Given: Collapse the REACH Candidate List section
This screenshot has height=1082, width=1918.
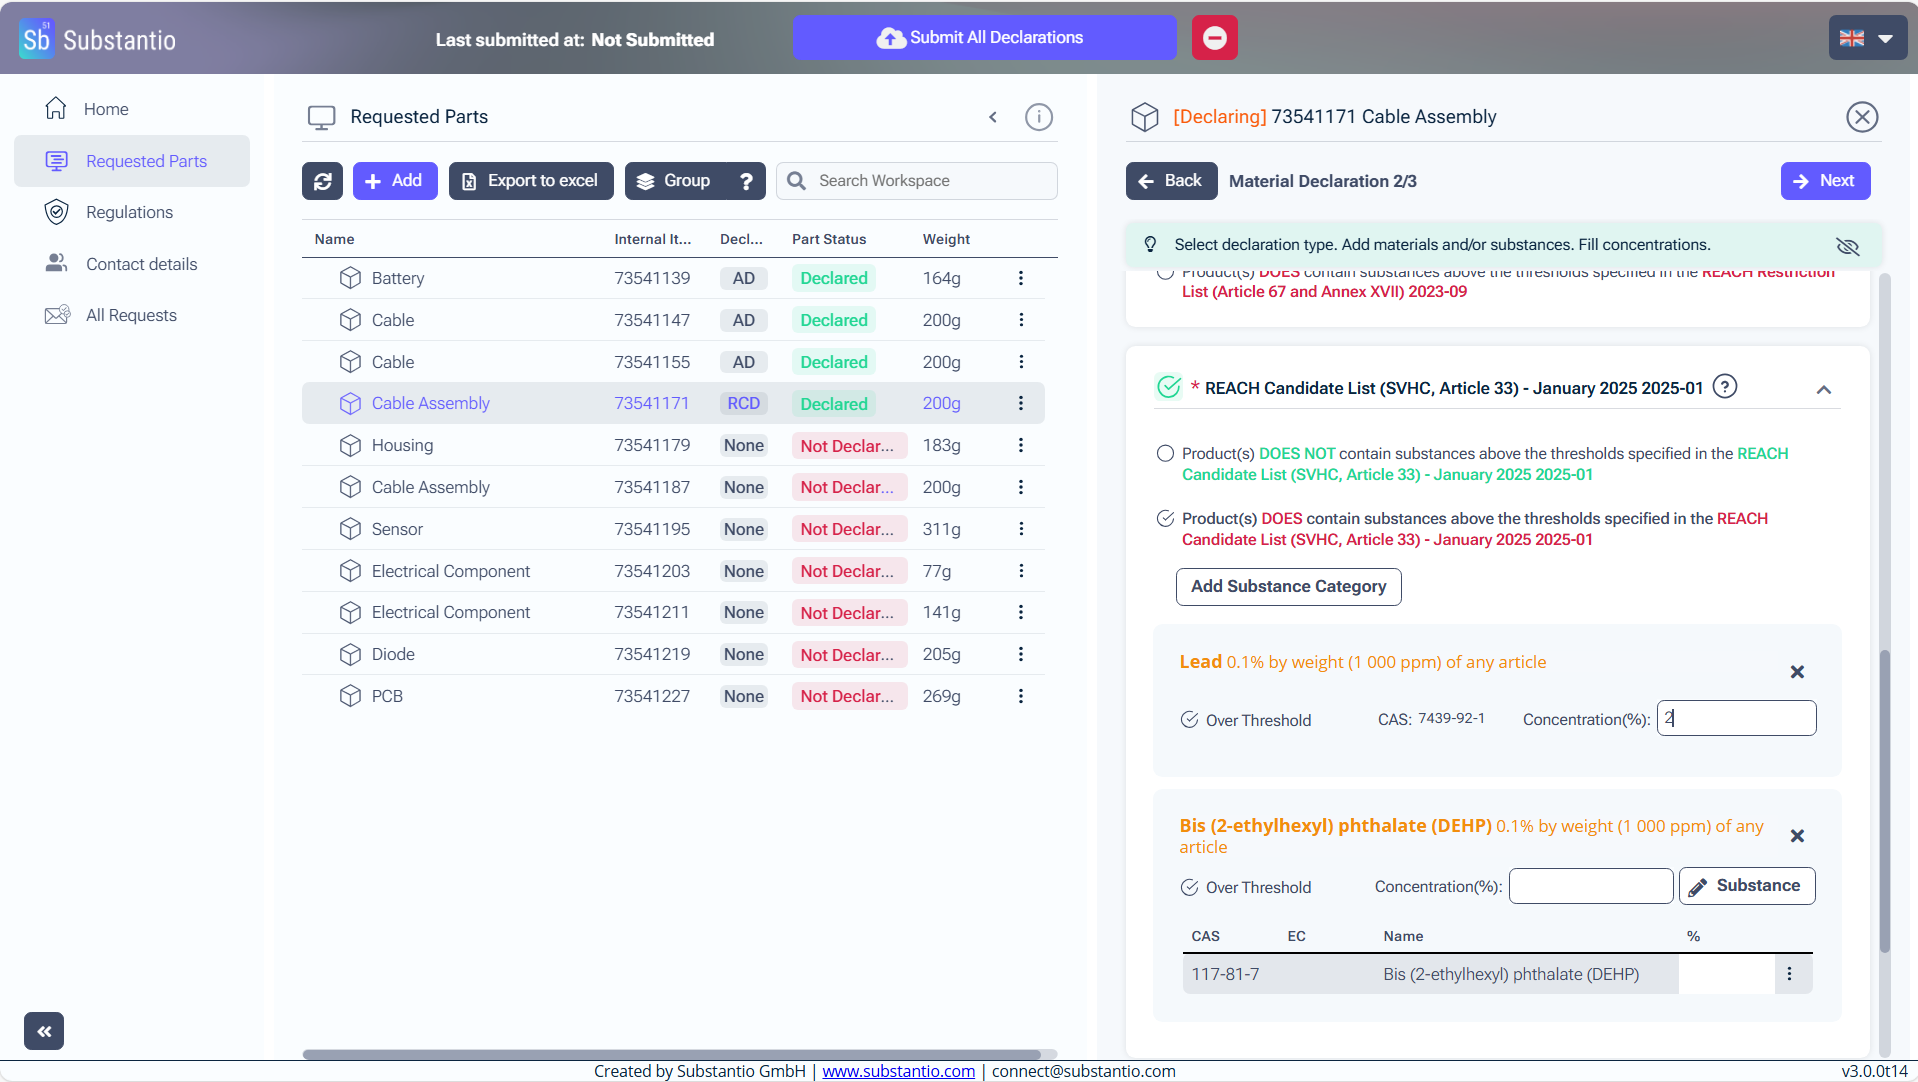Looking at the screenshot, I should (x=1823, y=390).
